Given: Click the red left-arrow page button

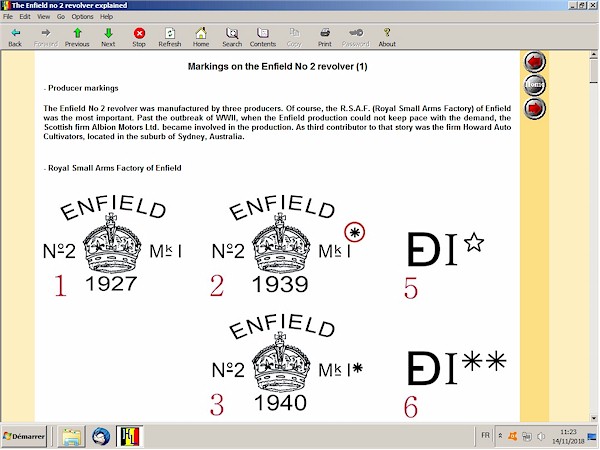Looking at the screenshot, I should 535,61.
